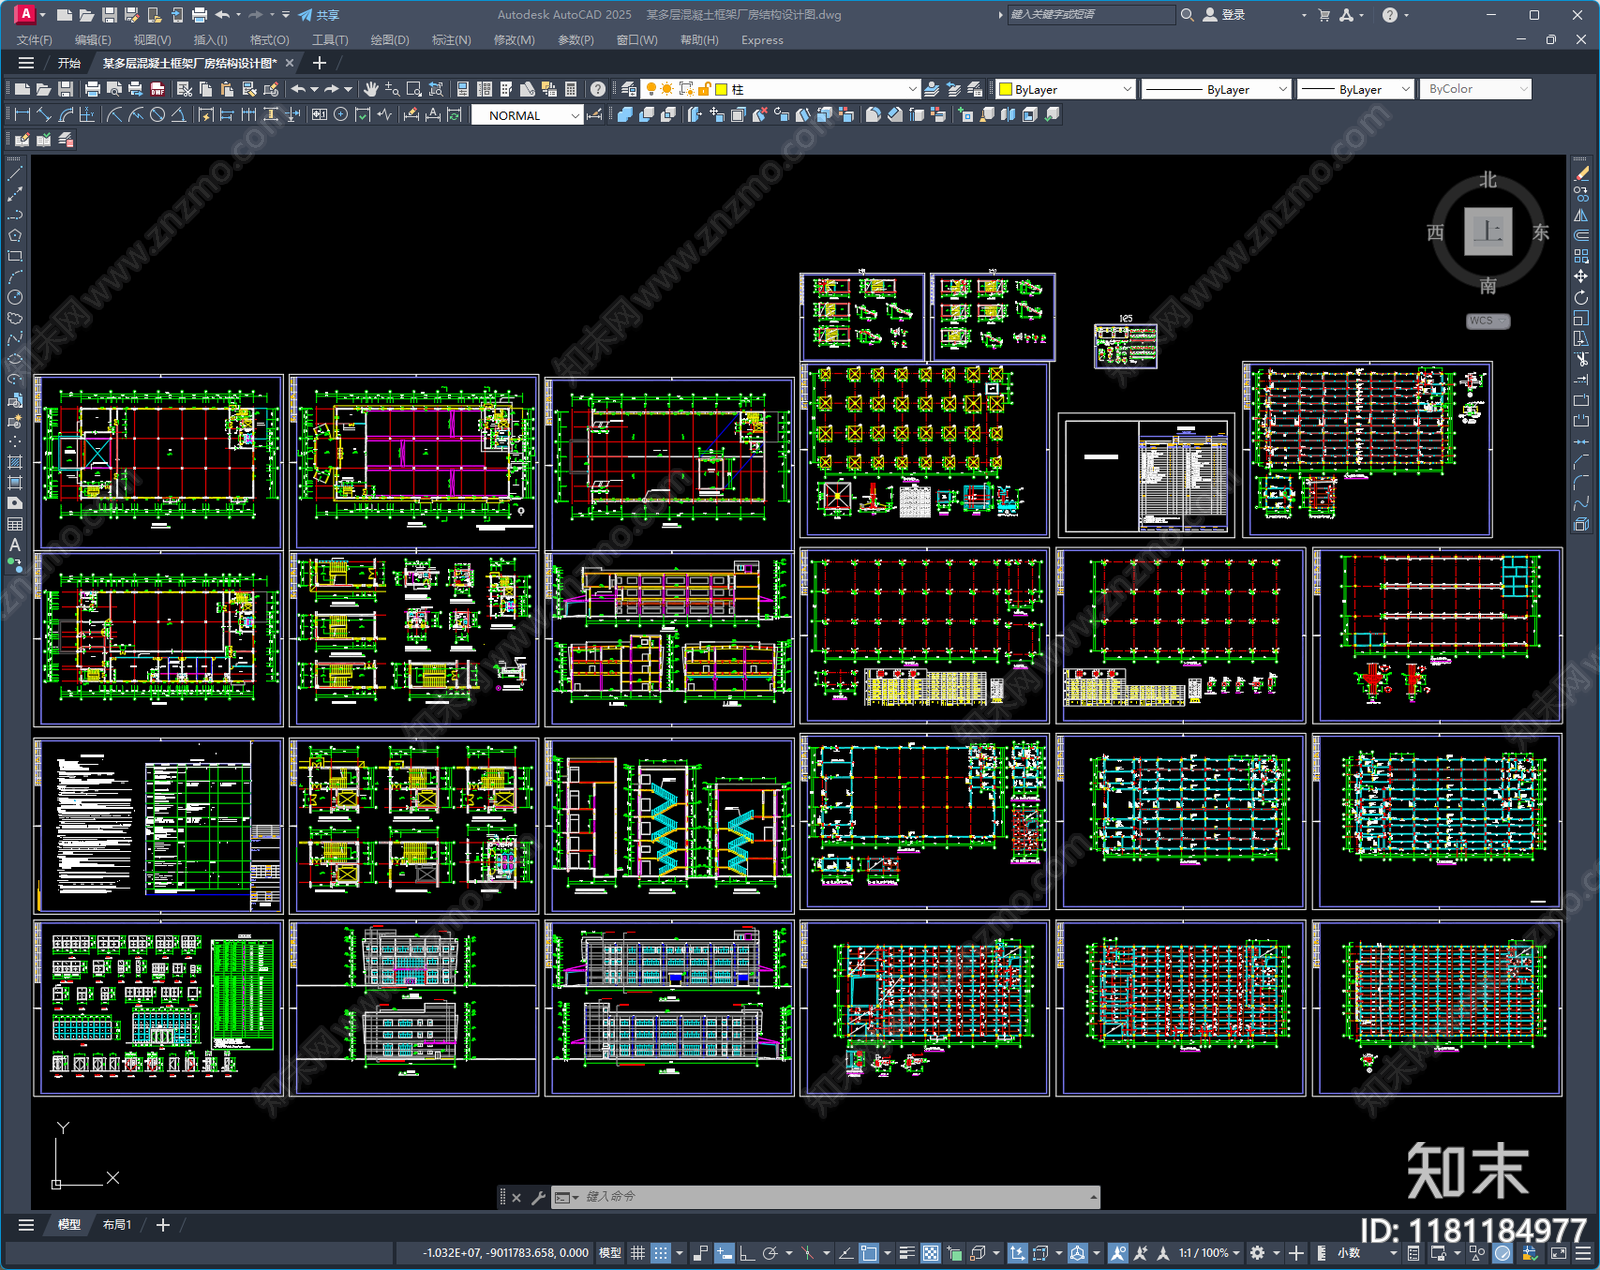
Task: Toggle dynamic input in the status bar
Action: pos(724,1253)
